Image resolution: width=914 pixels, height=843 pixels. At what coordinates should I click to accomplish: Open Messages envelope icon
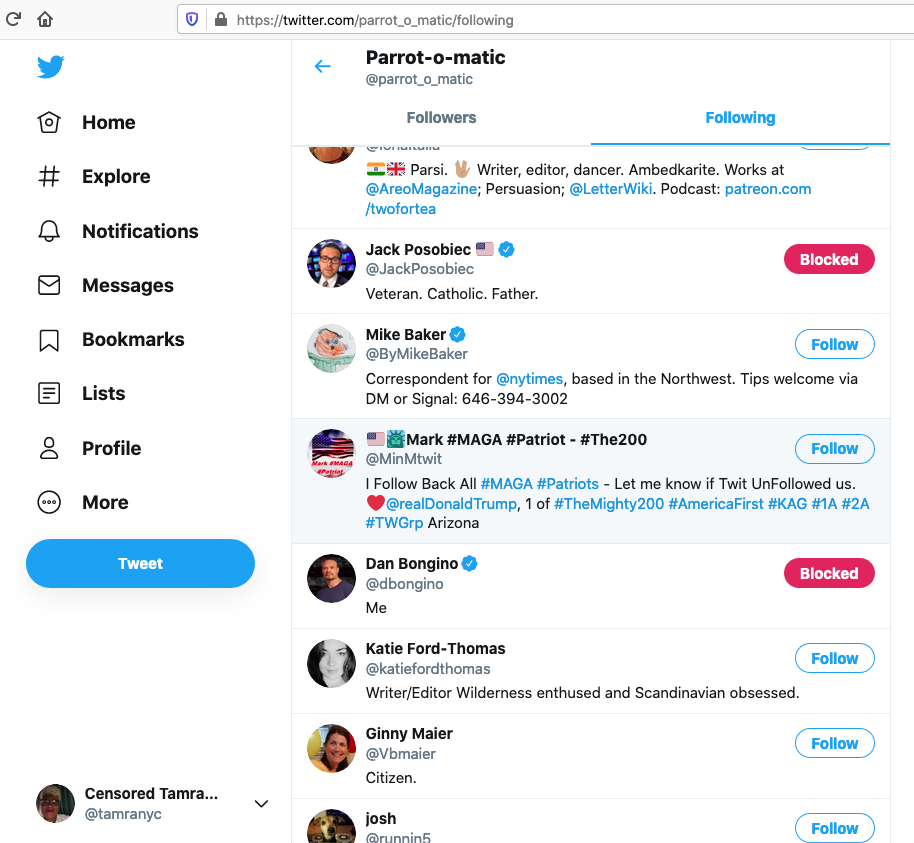(49, 286)
